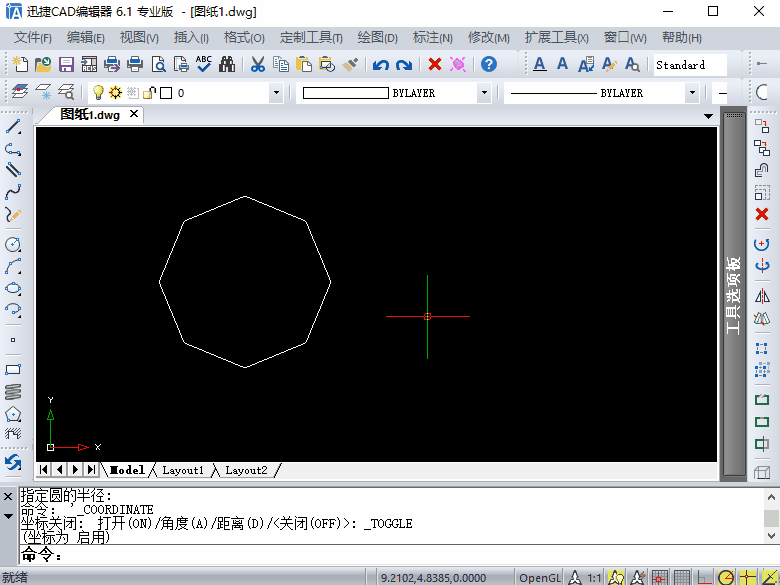This screenshot has height=585, width=780.
Task: Select the Ellipse tool in left toolbar
Action: click(x=13, y=289)
